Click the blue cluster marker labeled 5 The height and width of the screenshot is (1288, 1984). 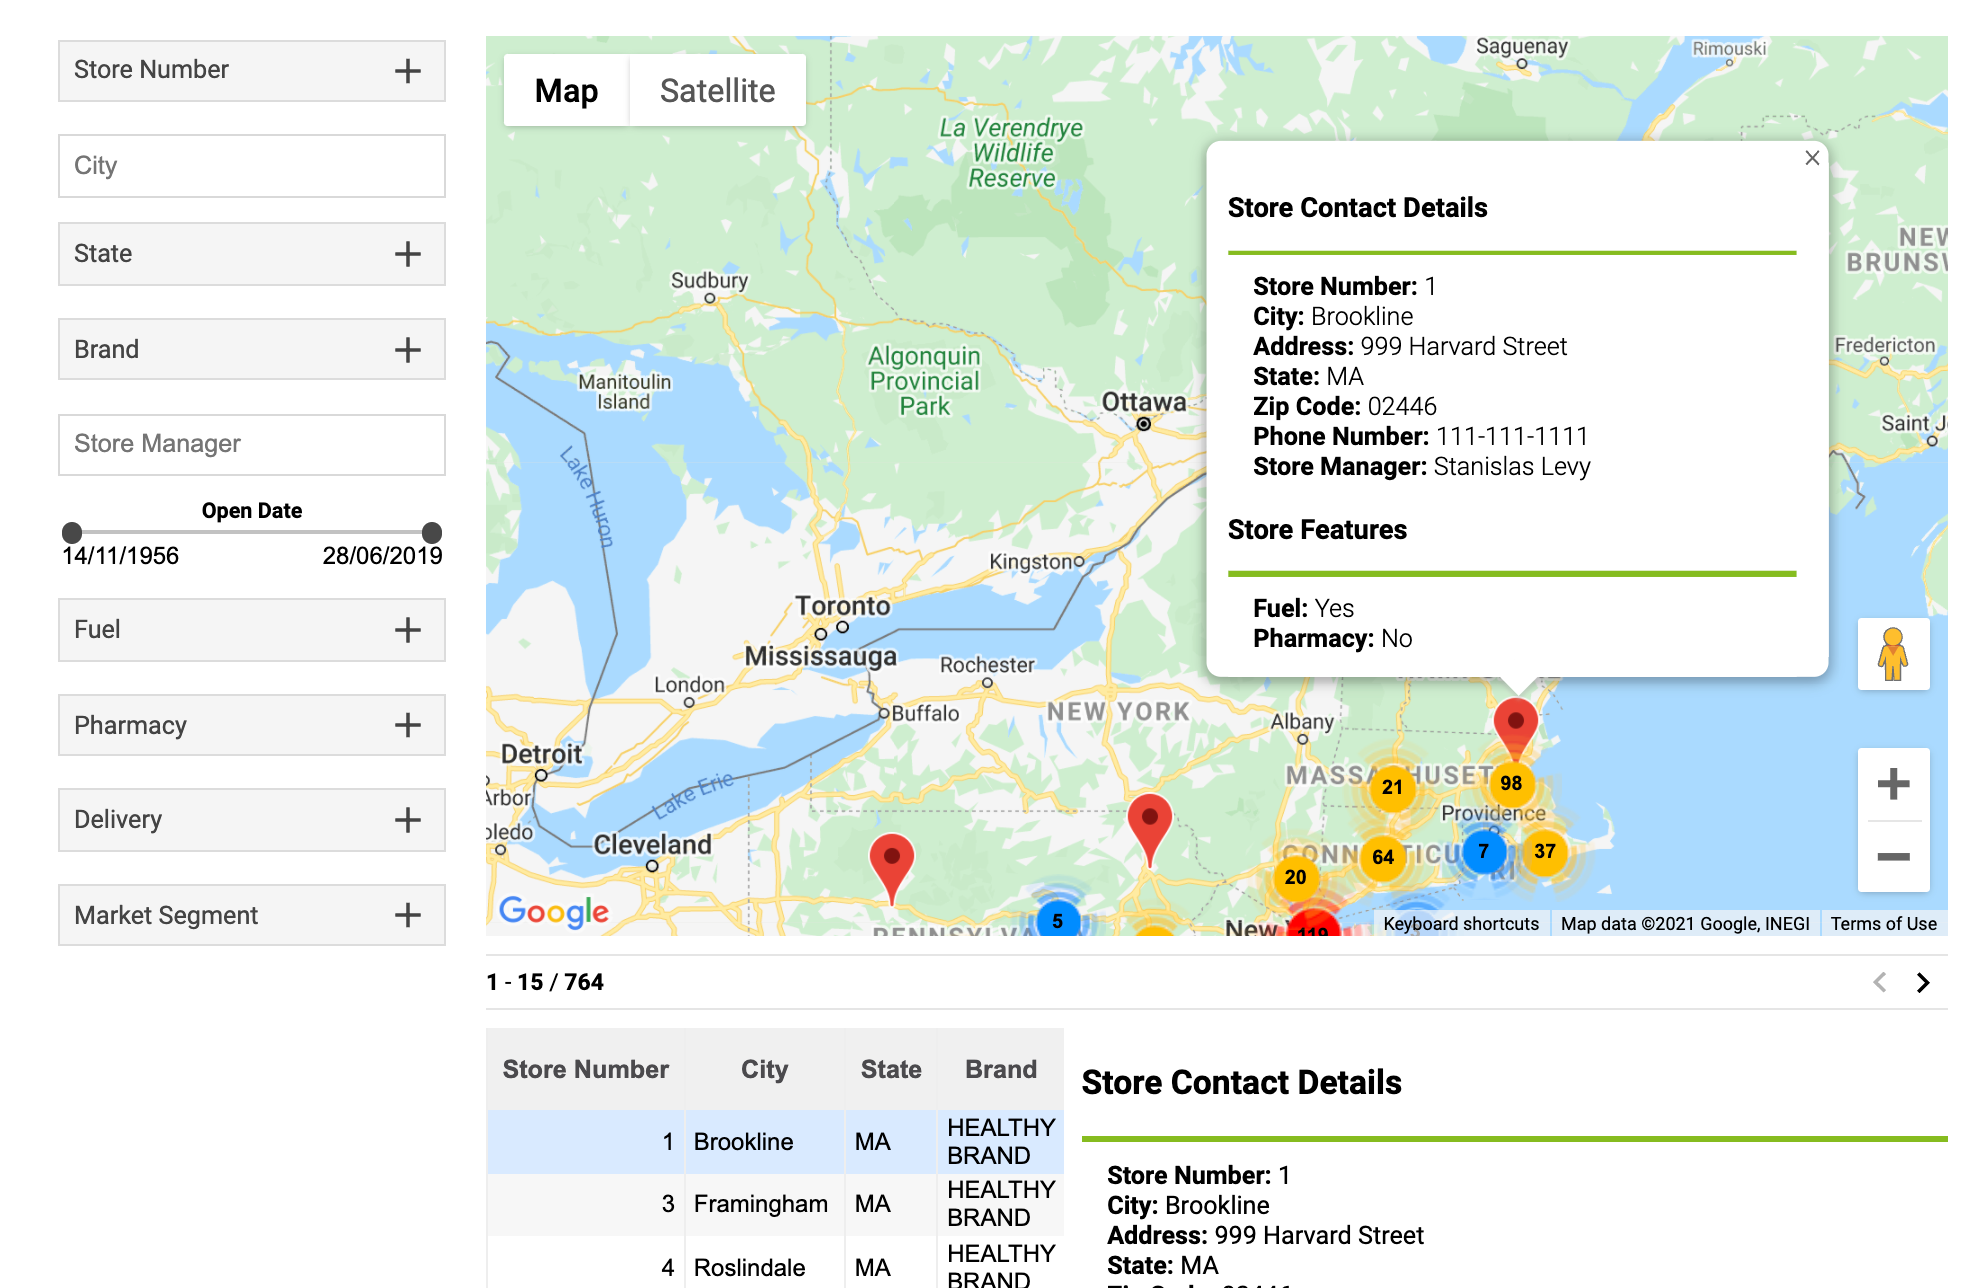click(x=1057, y=920)
